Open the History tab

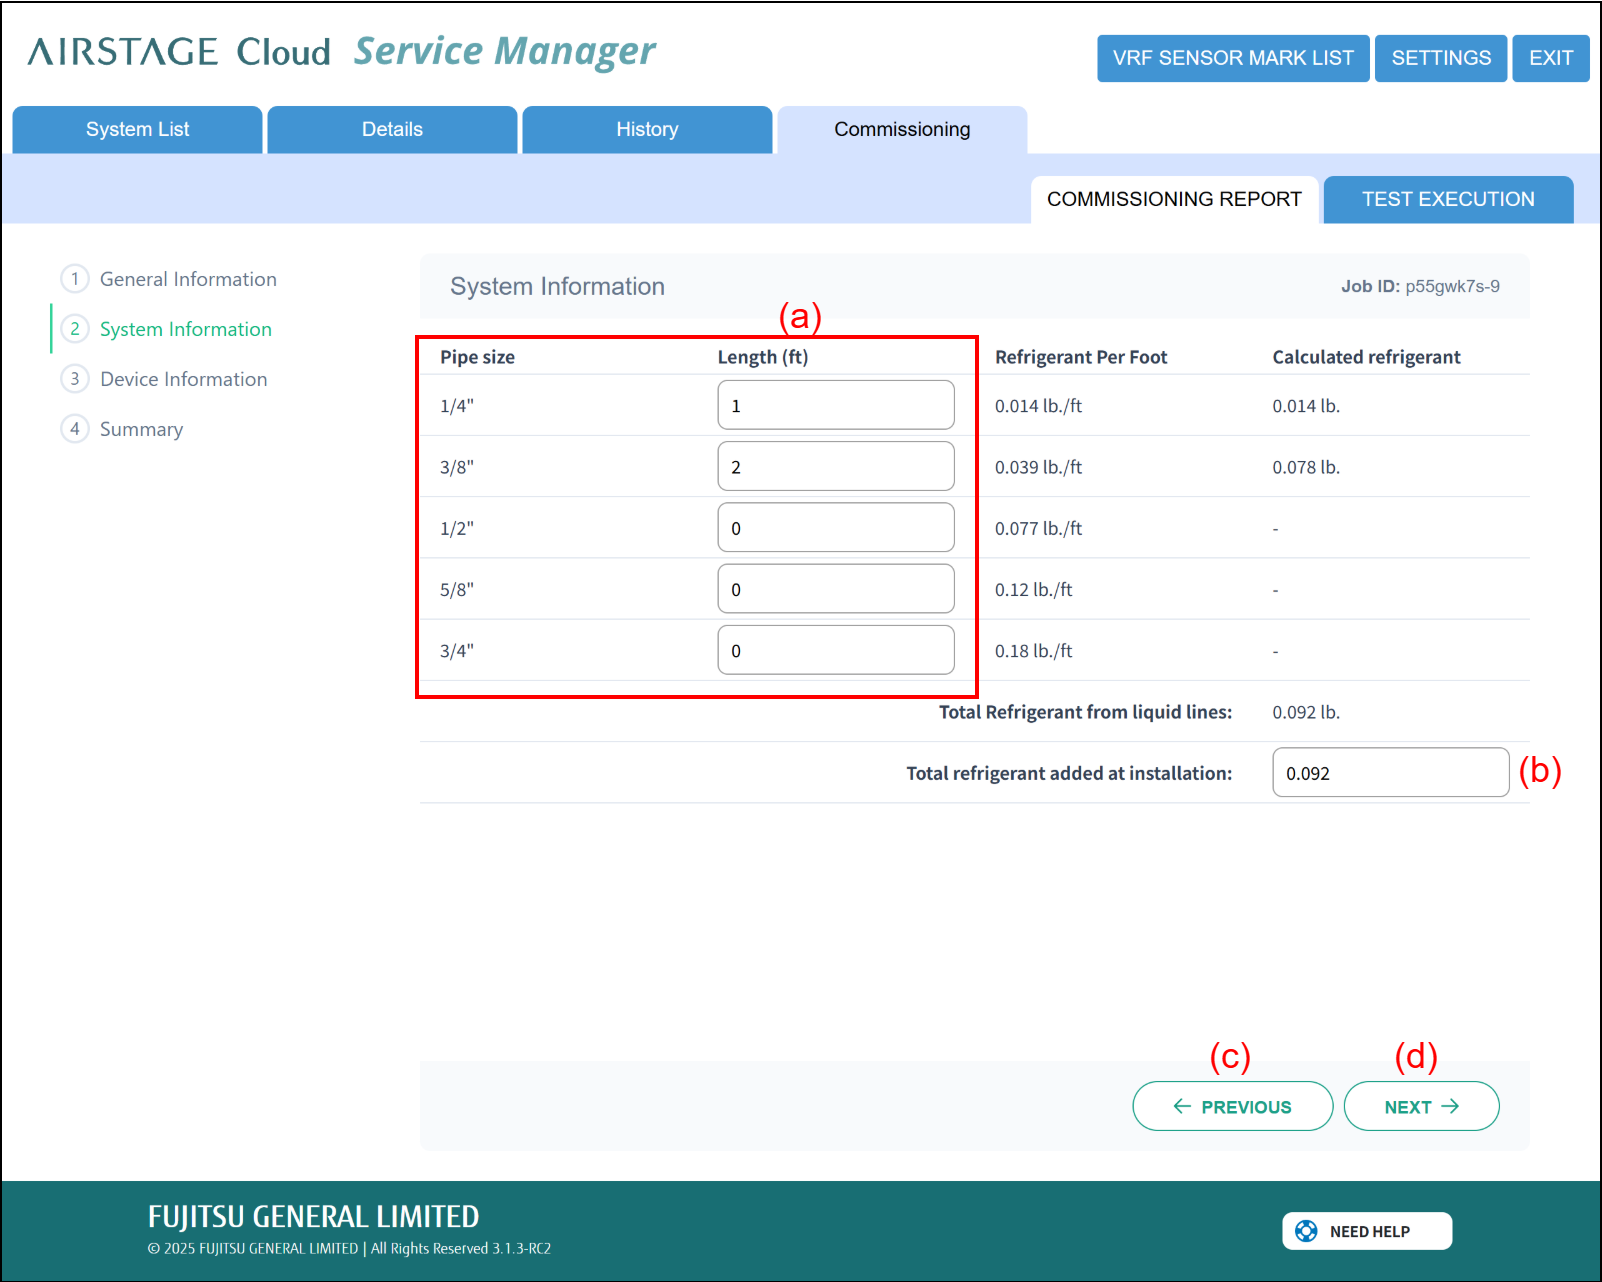[647, 130]
